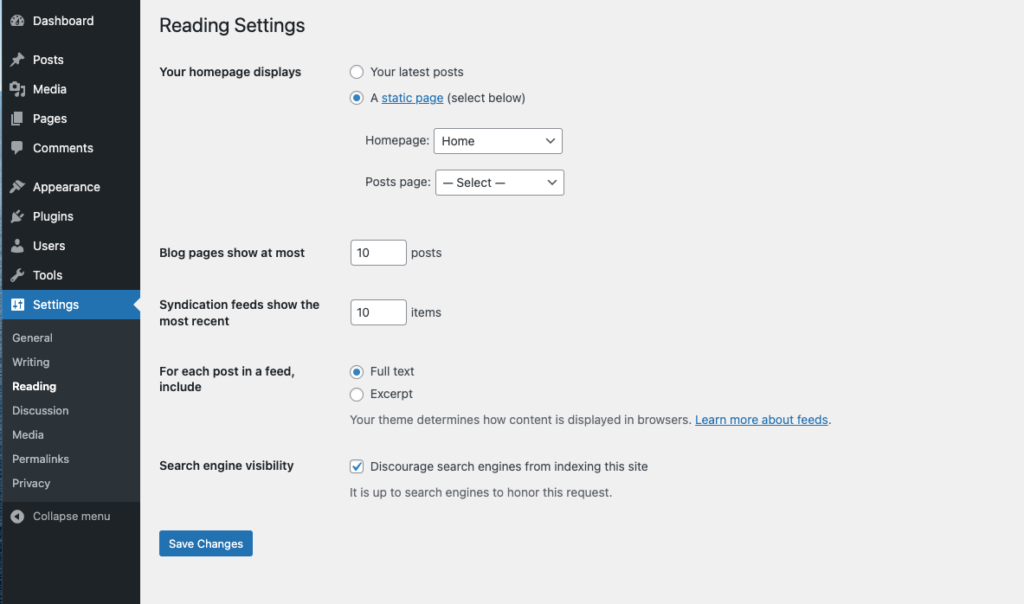Click the Blog pages show at most field
The height and width of the screenshot is (604, 1024).
pyautogui.click(x=378, y=252)
